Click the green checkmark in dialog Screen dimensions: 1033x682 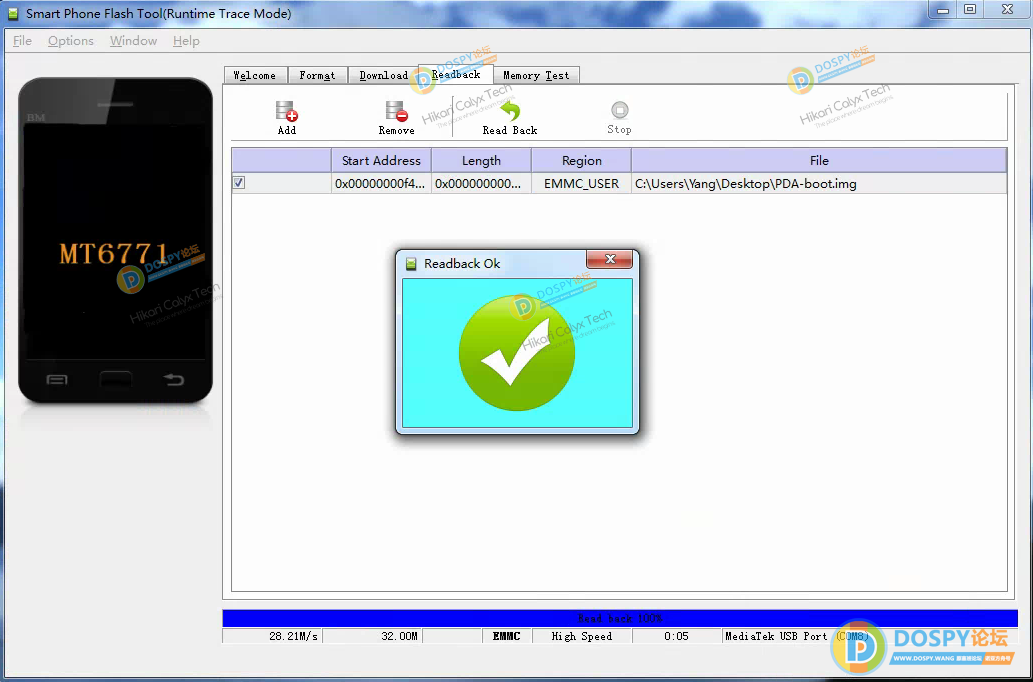(516, 352)
